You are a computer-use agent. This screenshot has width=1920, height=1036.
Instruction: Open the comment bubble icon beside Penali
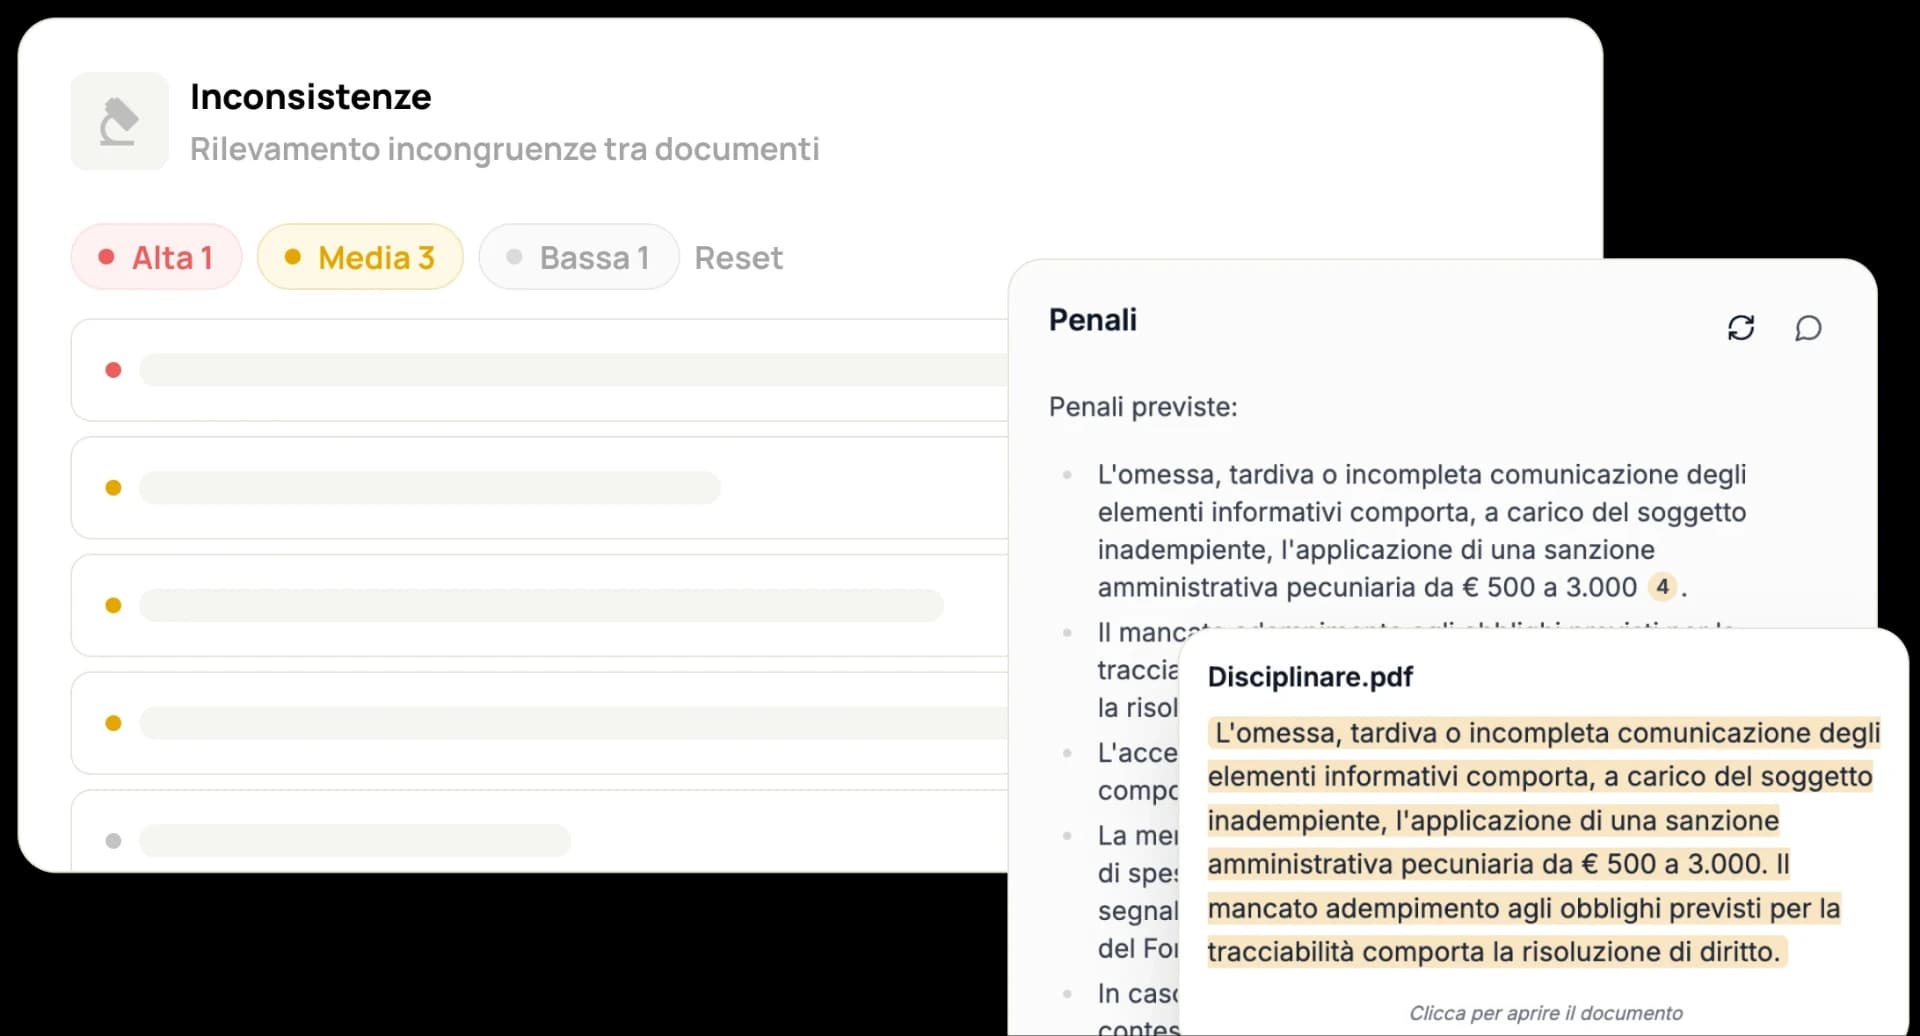coord(1808,328)
